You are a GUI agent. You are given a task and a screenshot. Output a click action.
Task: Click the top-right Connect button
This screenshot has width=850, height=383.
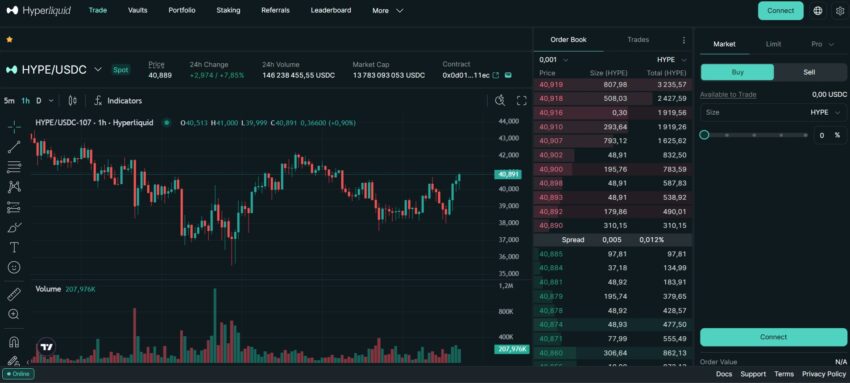coord(781,10)
